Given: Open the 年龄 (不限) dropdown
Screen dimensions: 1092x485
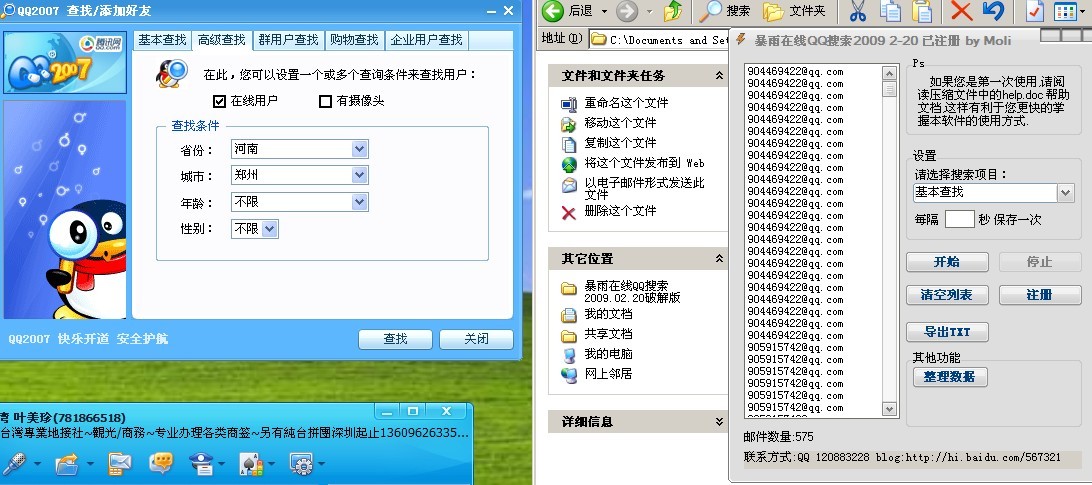Looking at the screenshot, I should (359, 202).
